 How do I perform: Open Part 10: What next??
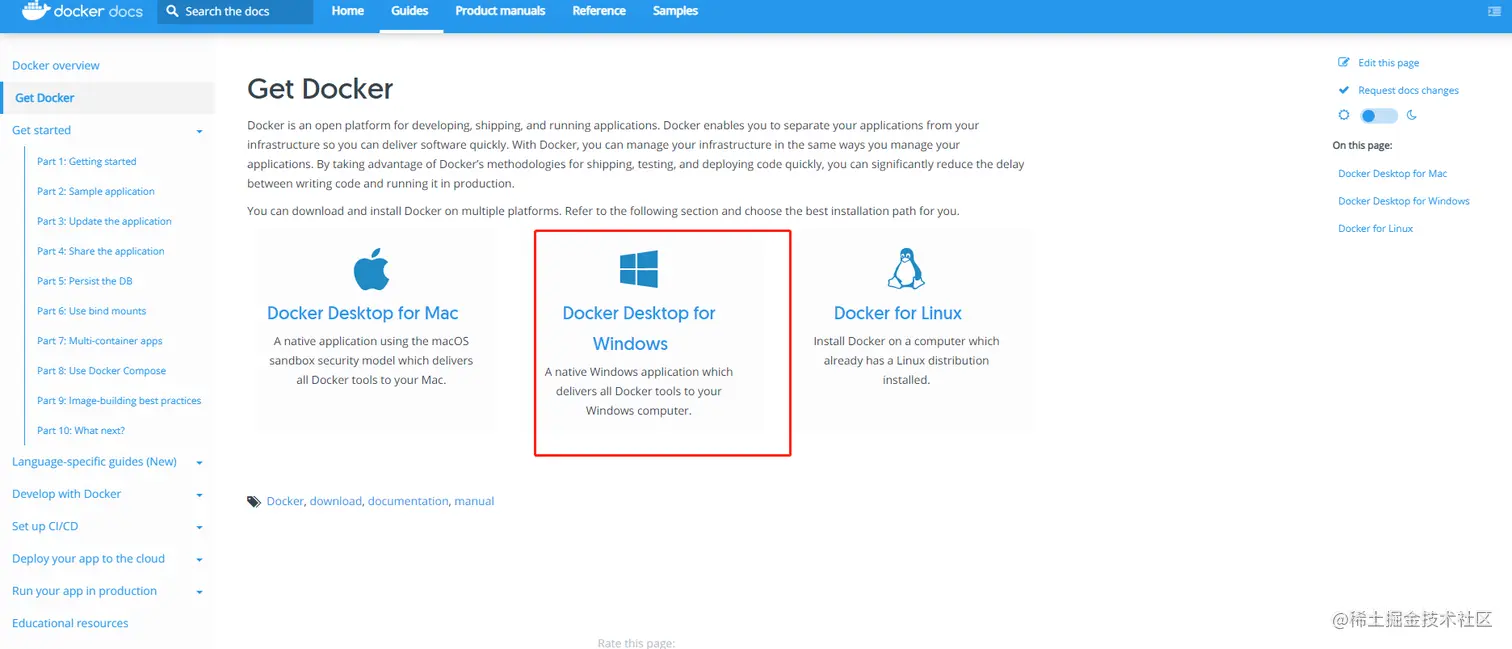[x=81, y=431]
